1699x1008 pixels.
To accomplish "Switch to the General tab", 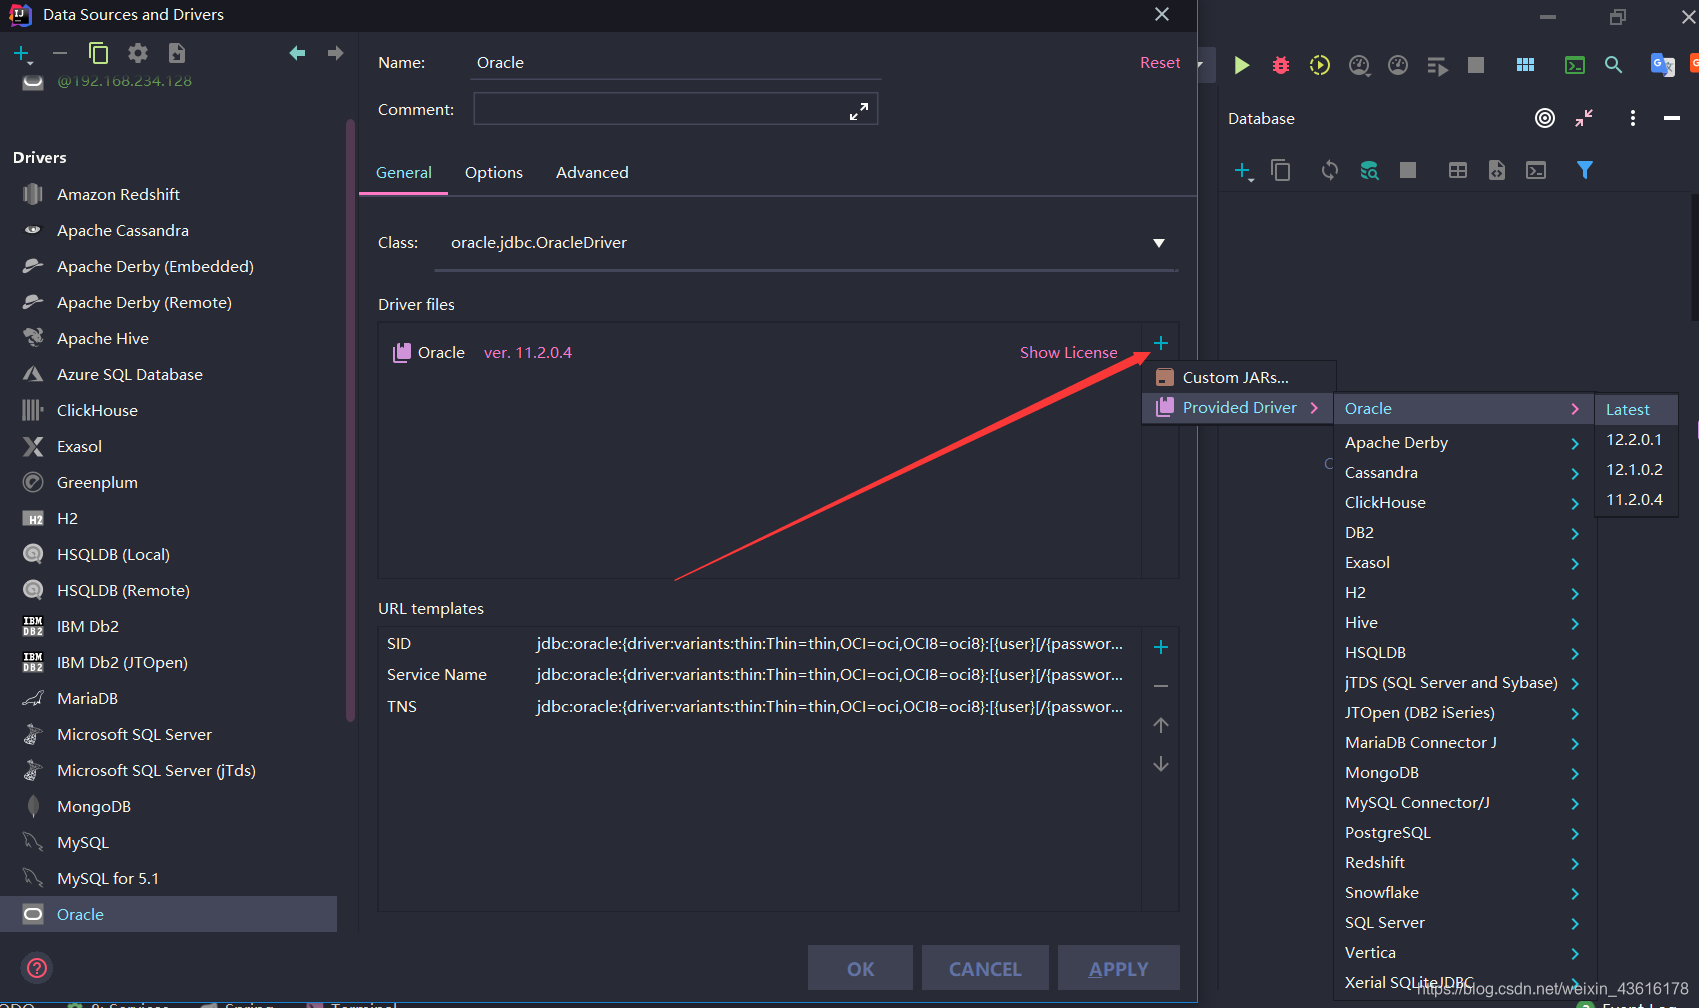I will pyautogui.click(x=404, y=173).
